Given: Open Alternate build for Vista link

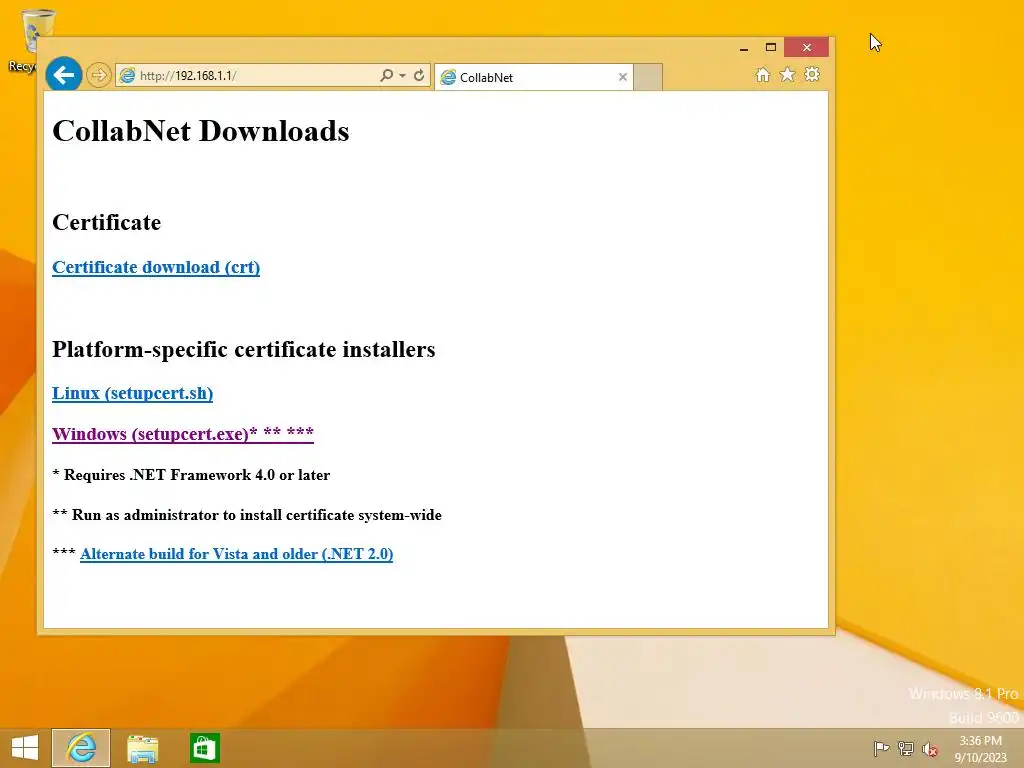Looking at the screenshot, I should pyautogui.click(x=236, y=554).
